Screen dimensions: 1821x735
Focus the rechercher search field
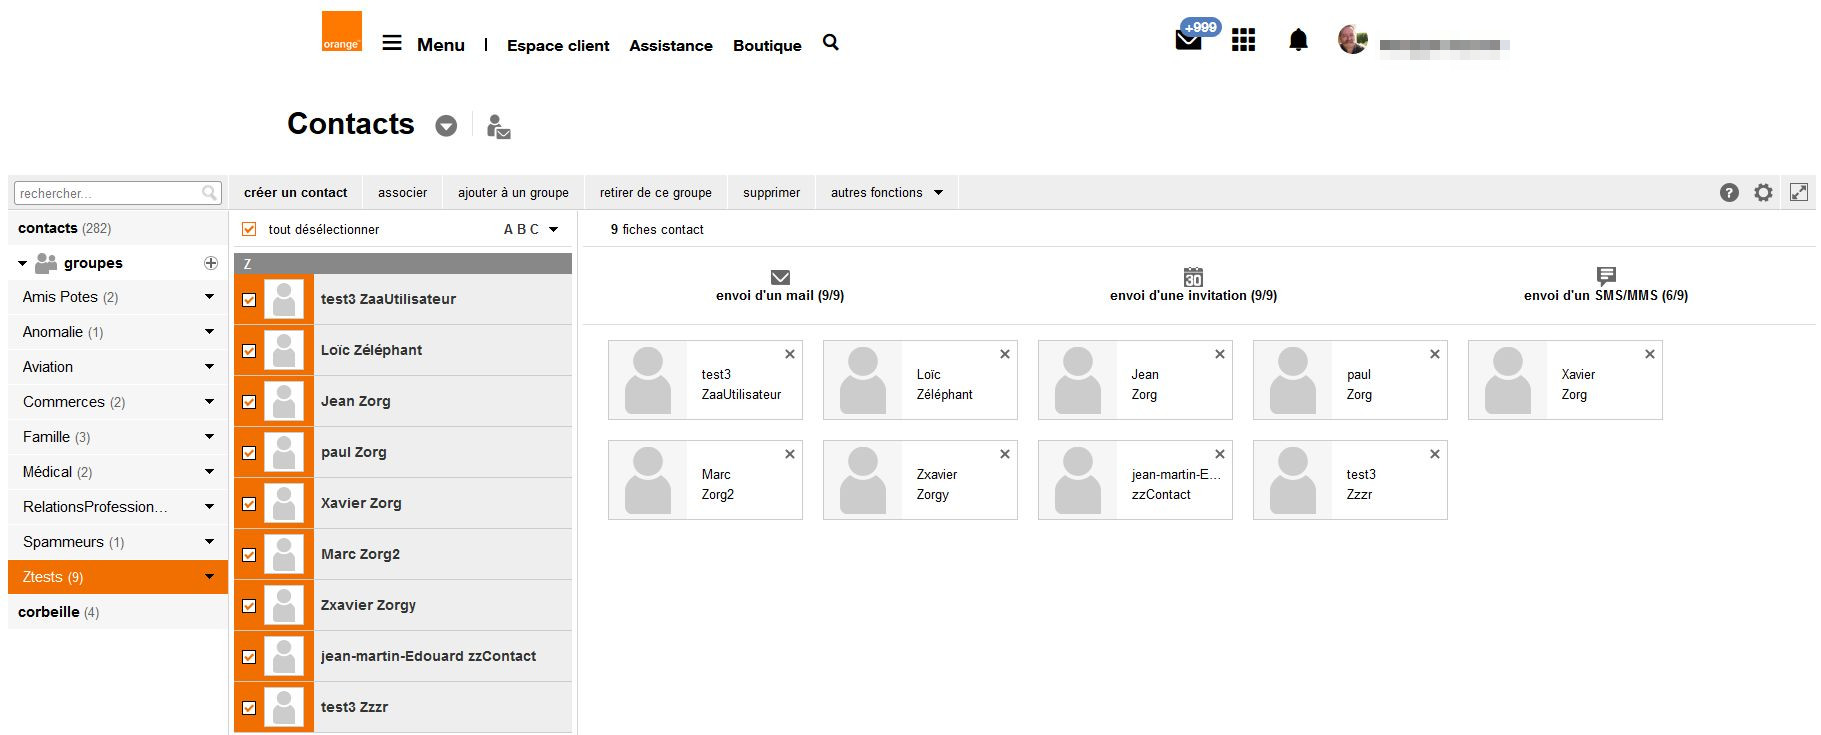click(117, 193)
